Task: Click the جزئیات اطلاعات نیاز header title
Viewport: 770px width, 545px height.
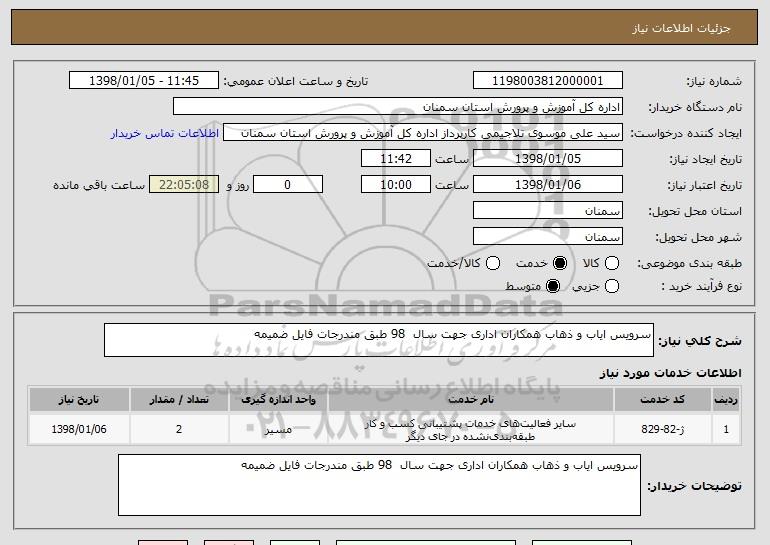Action: [681, 28]
